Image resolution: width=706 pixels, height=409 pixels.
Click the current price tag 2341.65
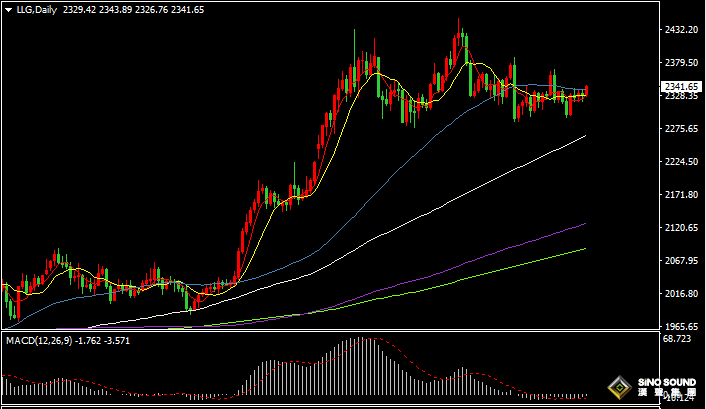point(680,87)
